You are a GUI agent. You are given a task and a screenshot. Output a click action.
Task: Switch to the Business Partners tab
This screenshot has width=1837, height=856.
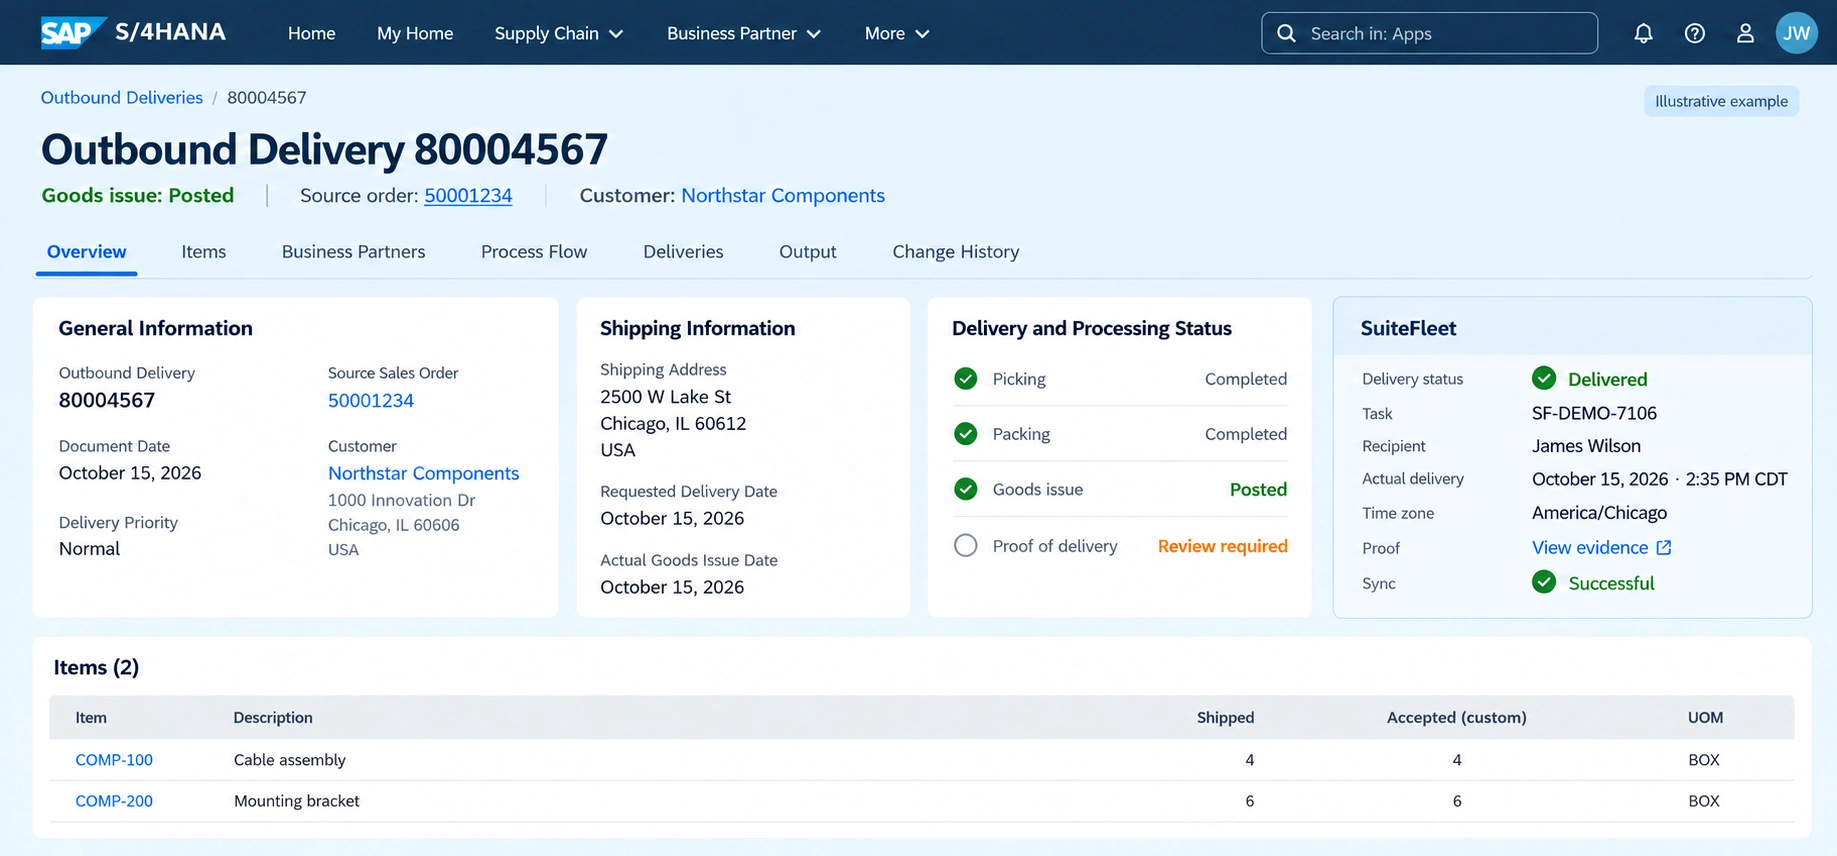coord(353,252)
